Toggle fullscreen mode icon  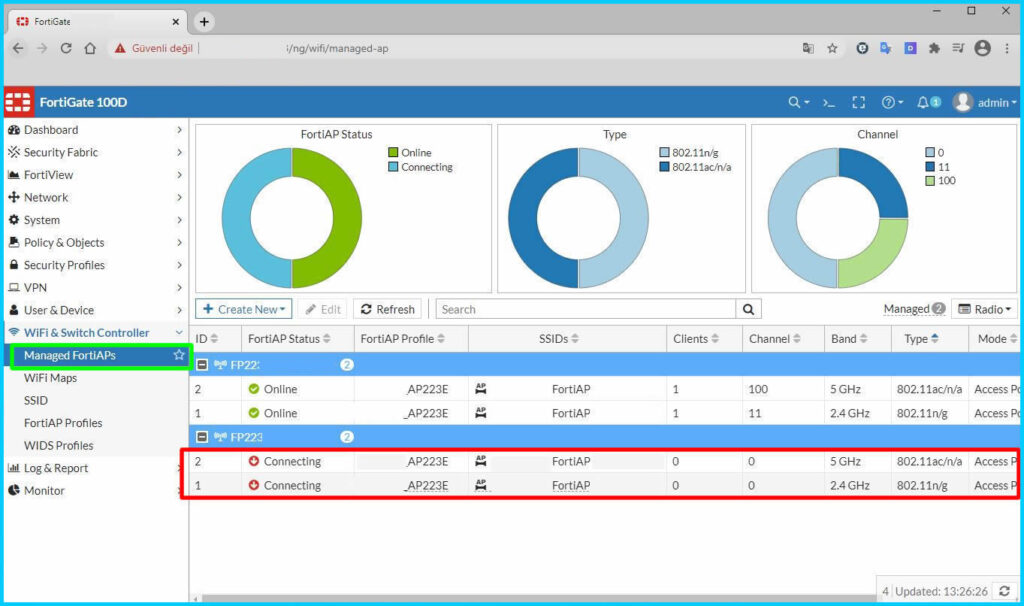858,103
